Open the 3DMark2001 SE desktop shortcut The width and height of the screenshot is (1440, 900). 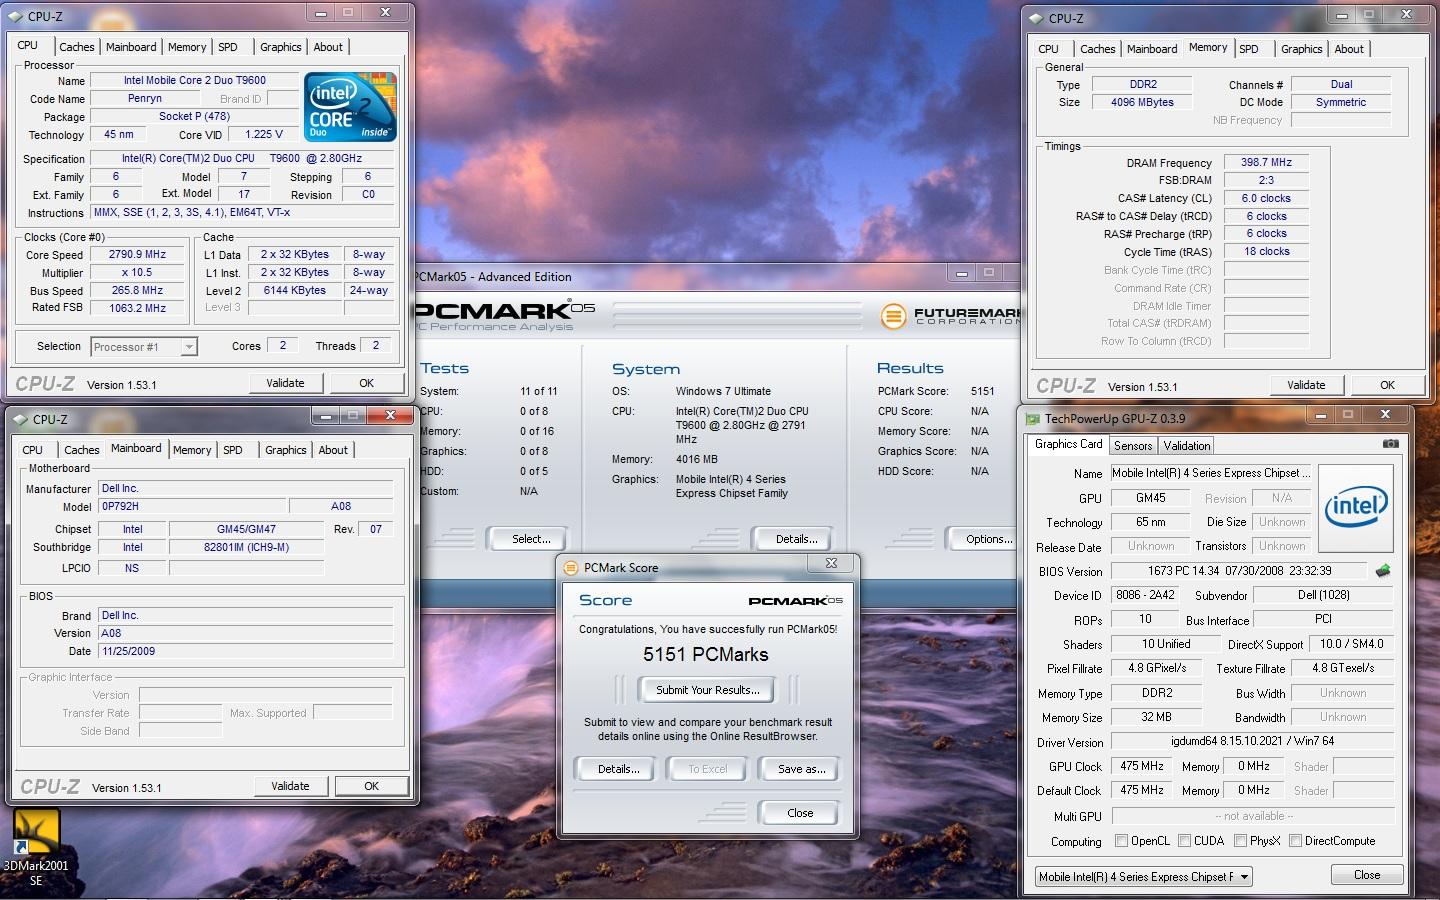click(x=36, y=846)
